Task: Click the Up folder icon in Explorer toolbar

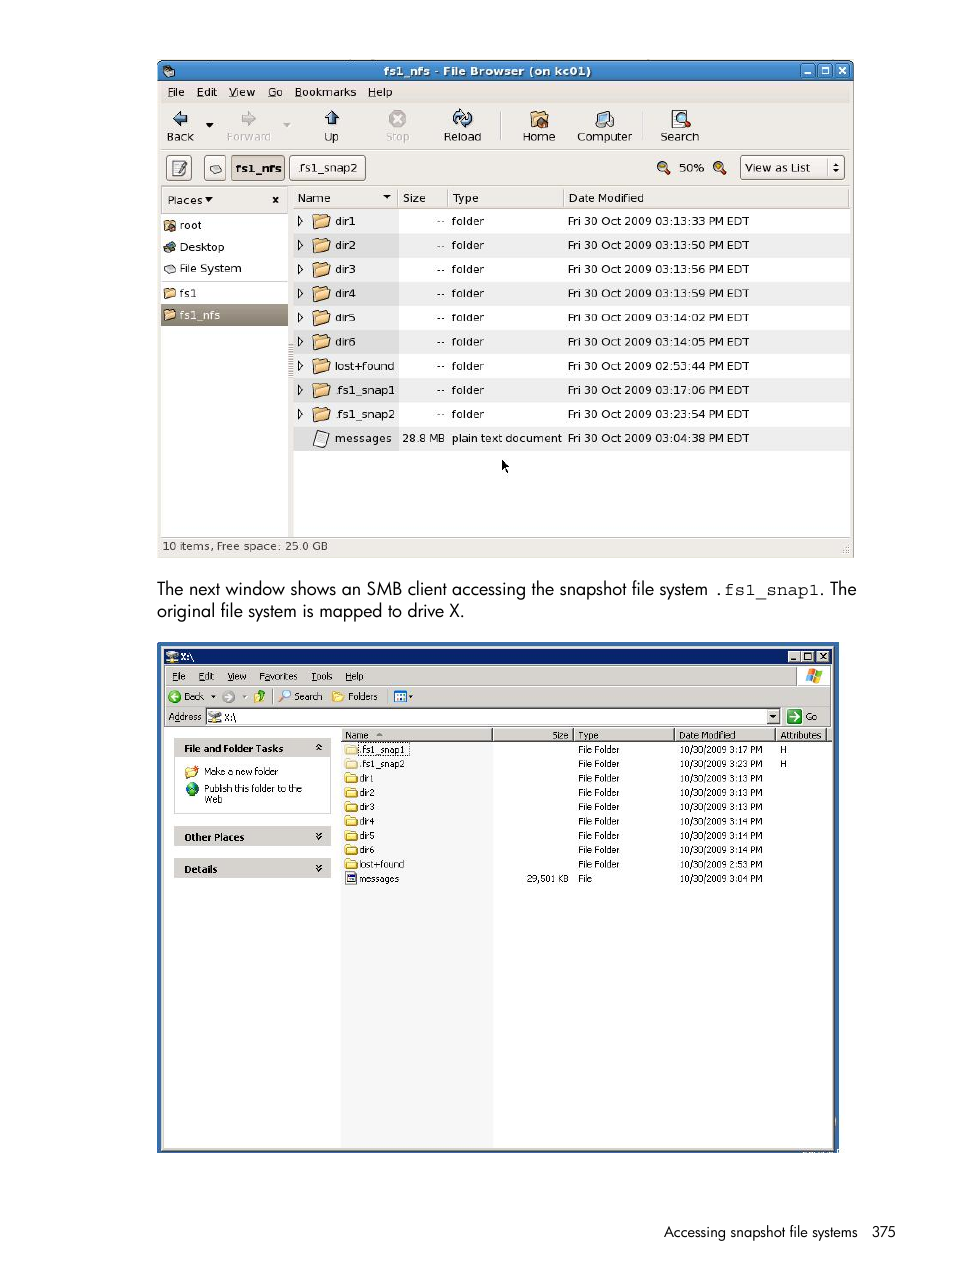Action: tap(260, 697)
